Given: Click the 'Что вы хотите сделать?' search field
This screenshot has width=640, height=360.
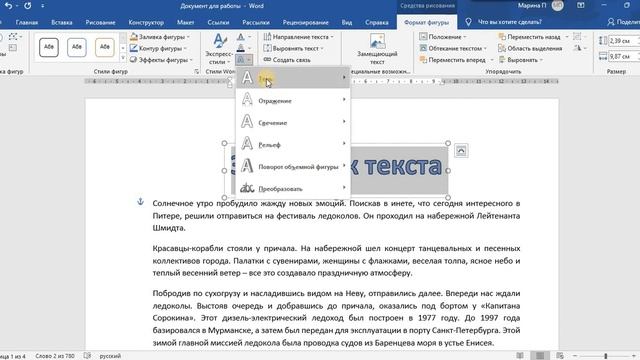Looking at the screenshot, I should coord(509,22).
